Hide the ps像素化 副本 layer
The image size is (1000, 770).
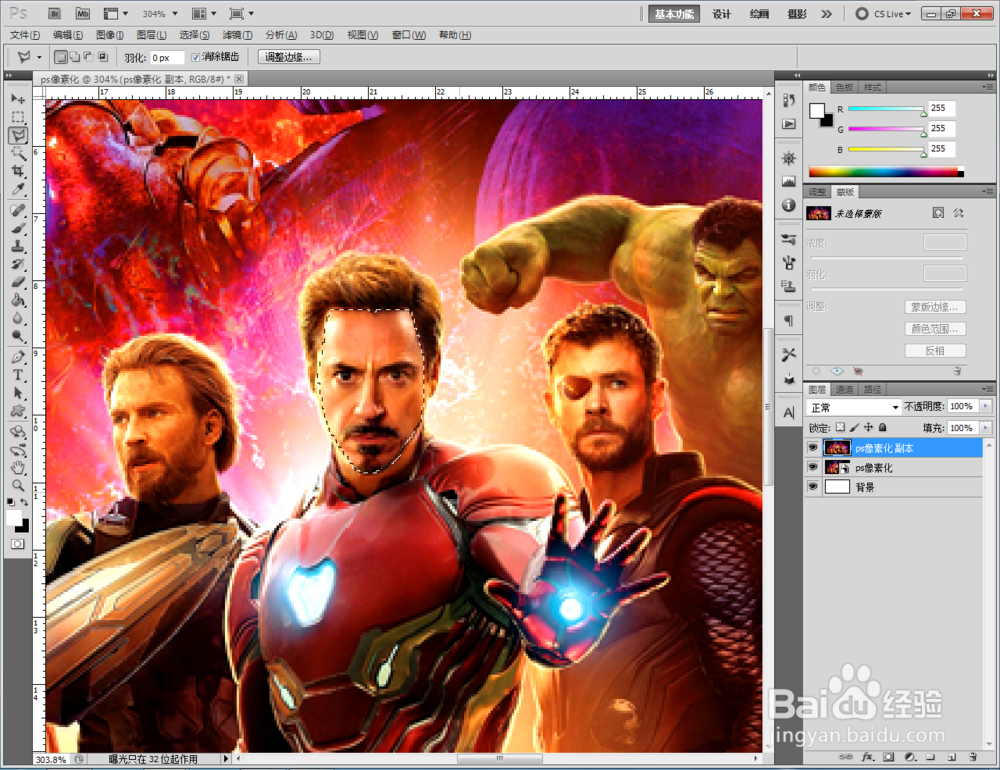coord(812,448)
